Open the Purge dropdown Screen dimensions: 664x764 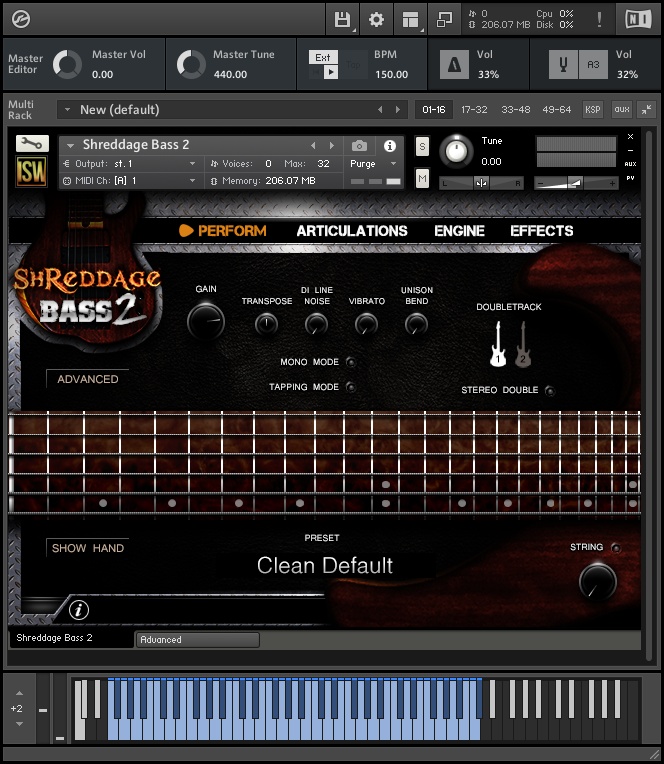[374, 164]
